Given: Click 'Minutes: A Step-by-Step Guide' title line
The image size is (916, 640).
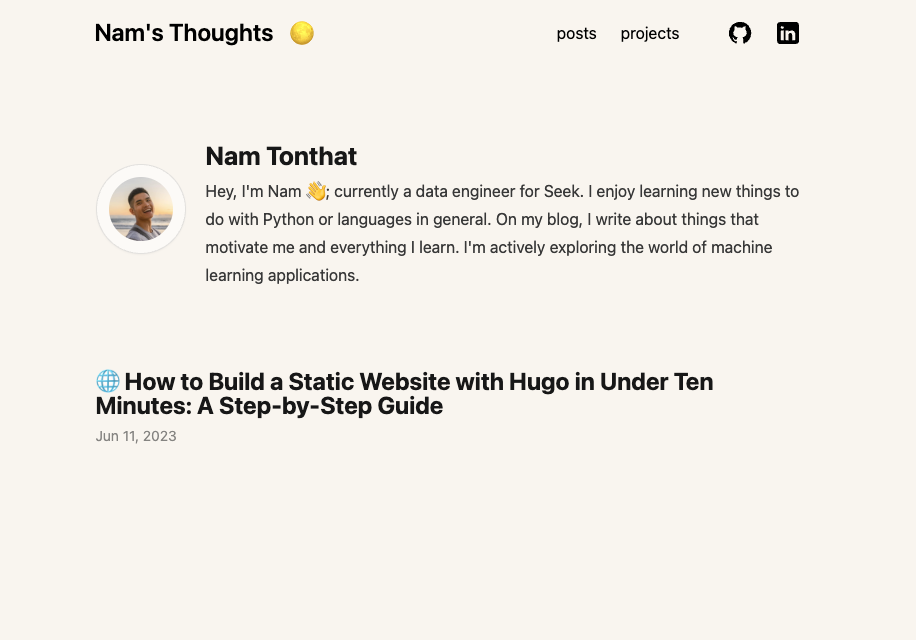Looking at the screenshot, I should click(269, 406).
